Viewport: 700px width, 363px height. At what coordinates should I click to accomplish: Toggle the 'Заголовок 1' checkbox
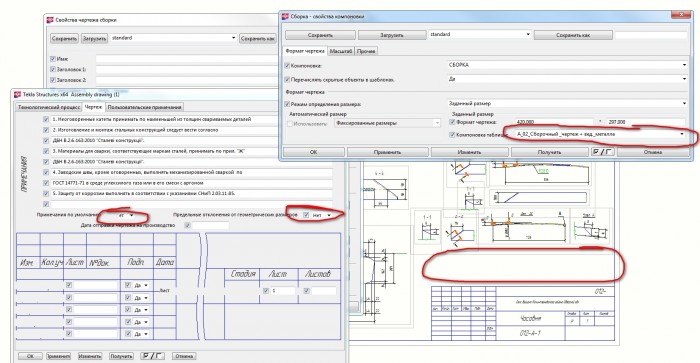click(x=53, y=69)
